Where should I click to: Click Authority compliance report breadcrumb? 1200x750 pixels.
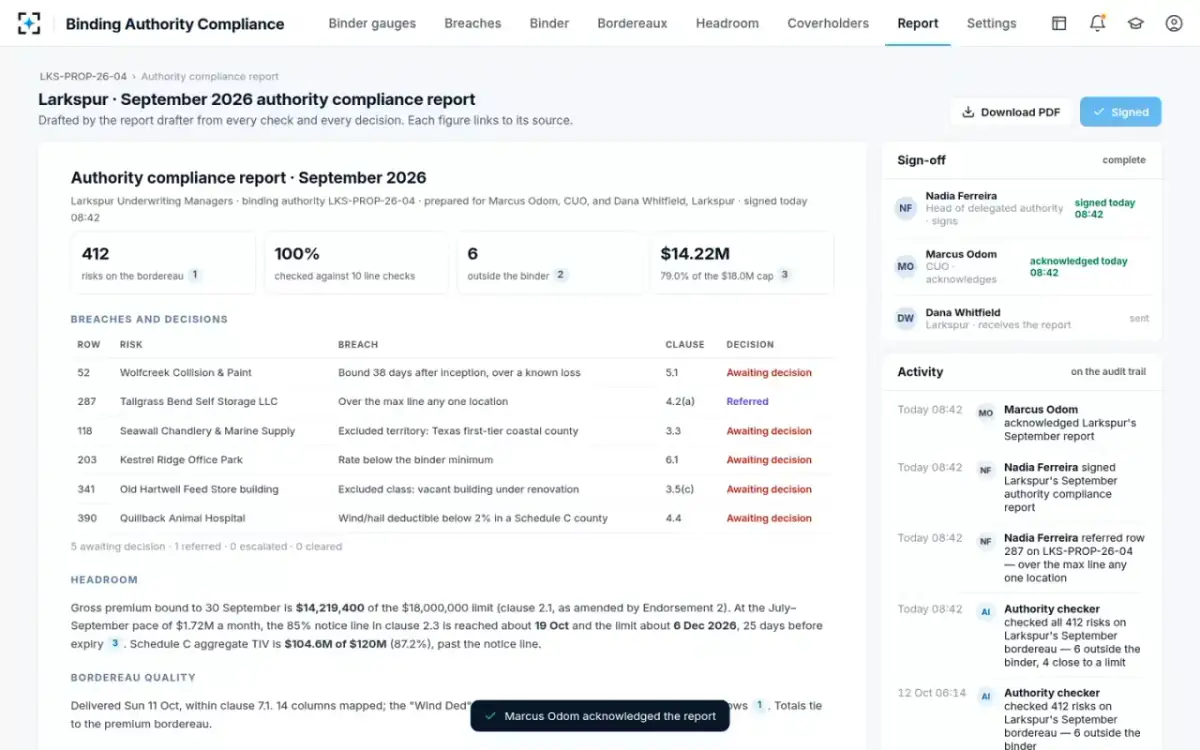210,77
